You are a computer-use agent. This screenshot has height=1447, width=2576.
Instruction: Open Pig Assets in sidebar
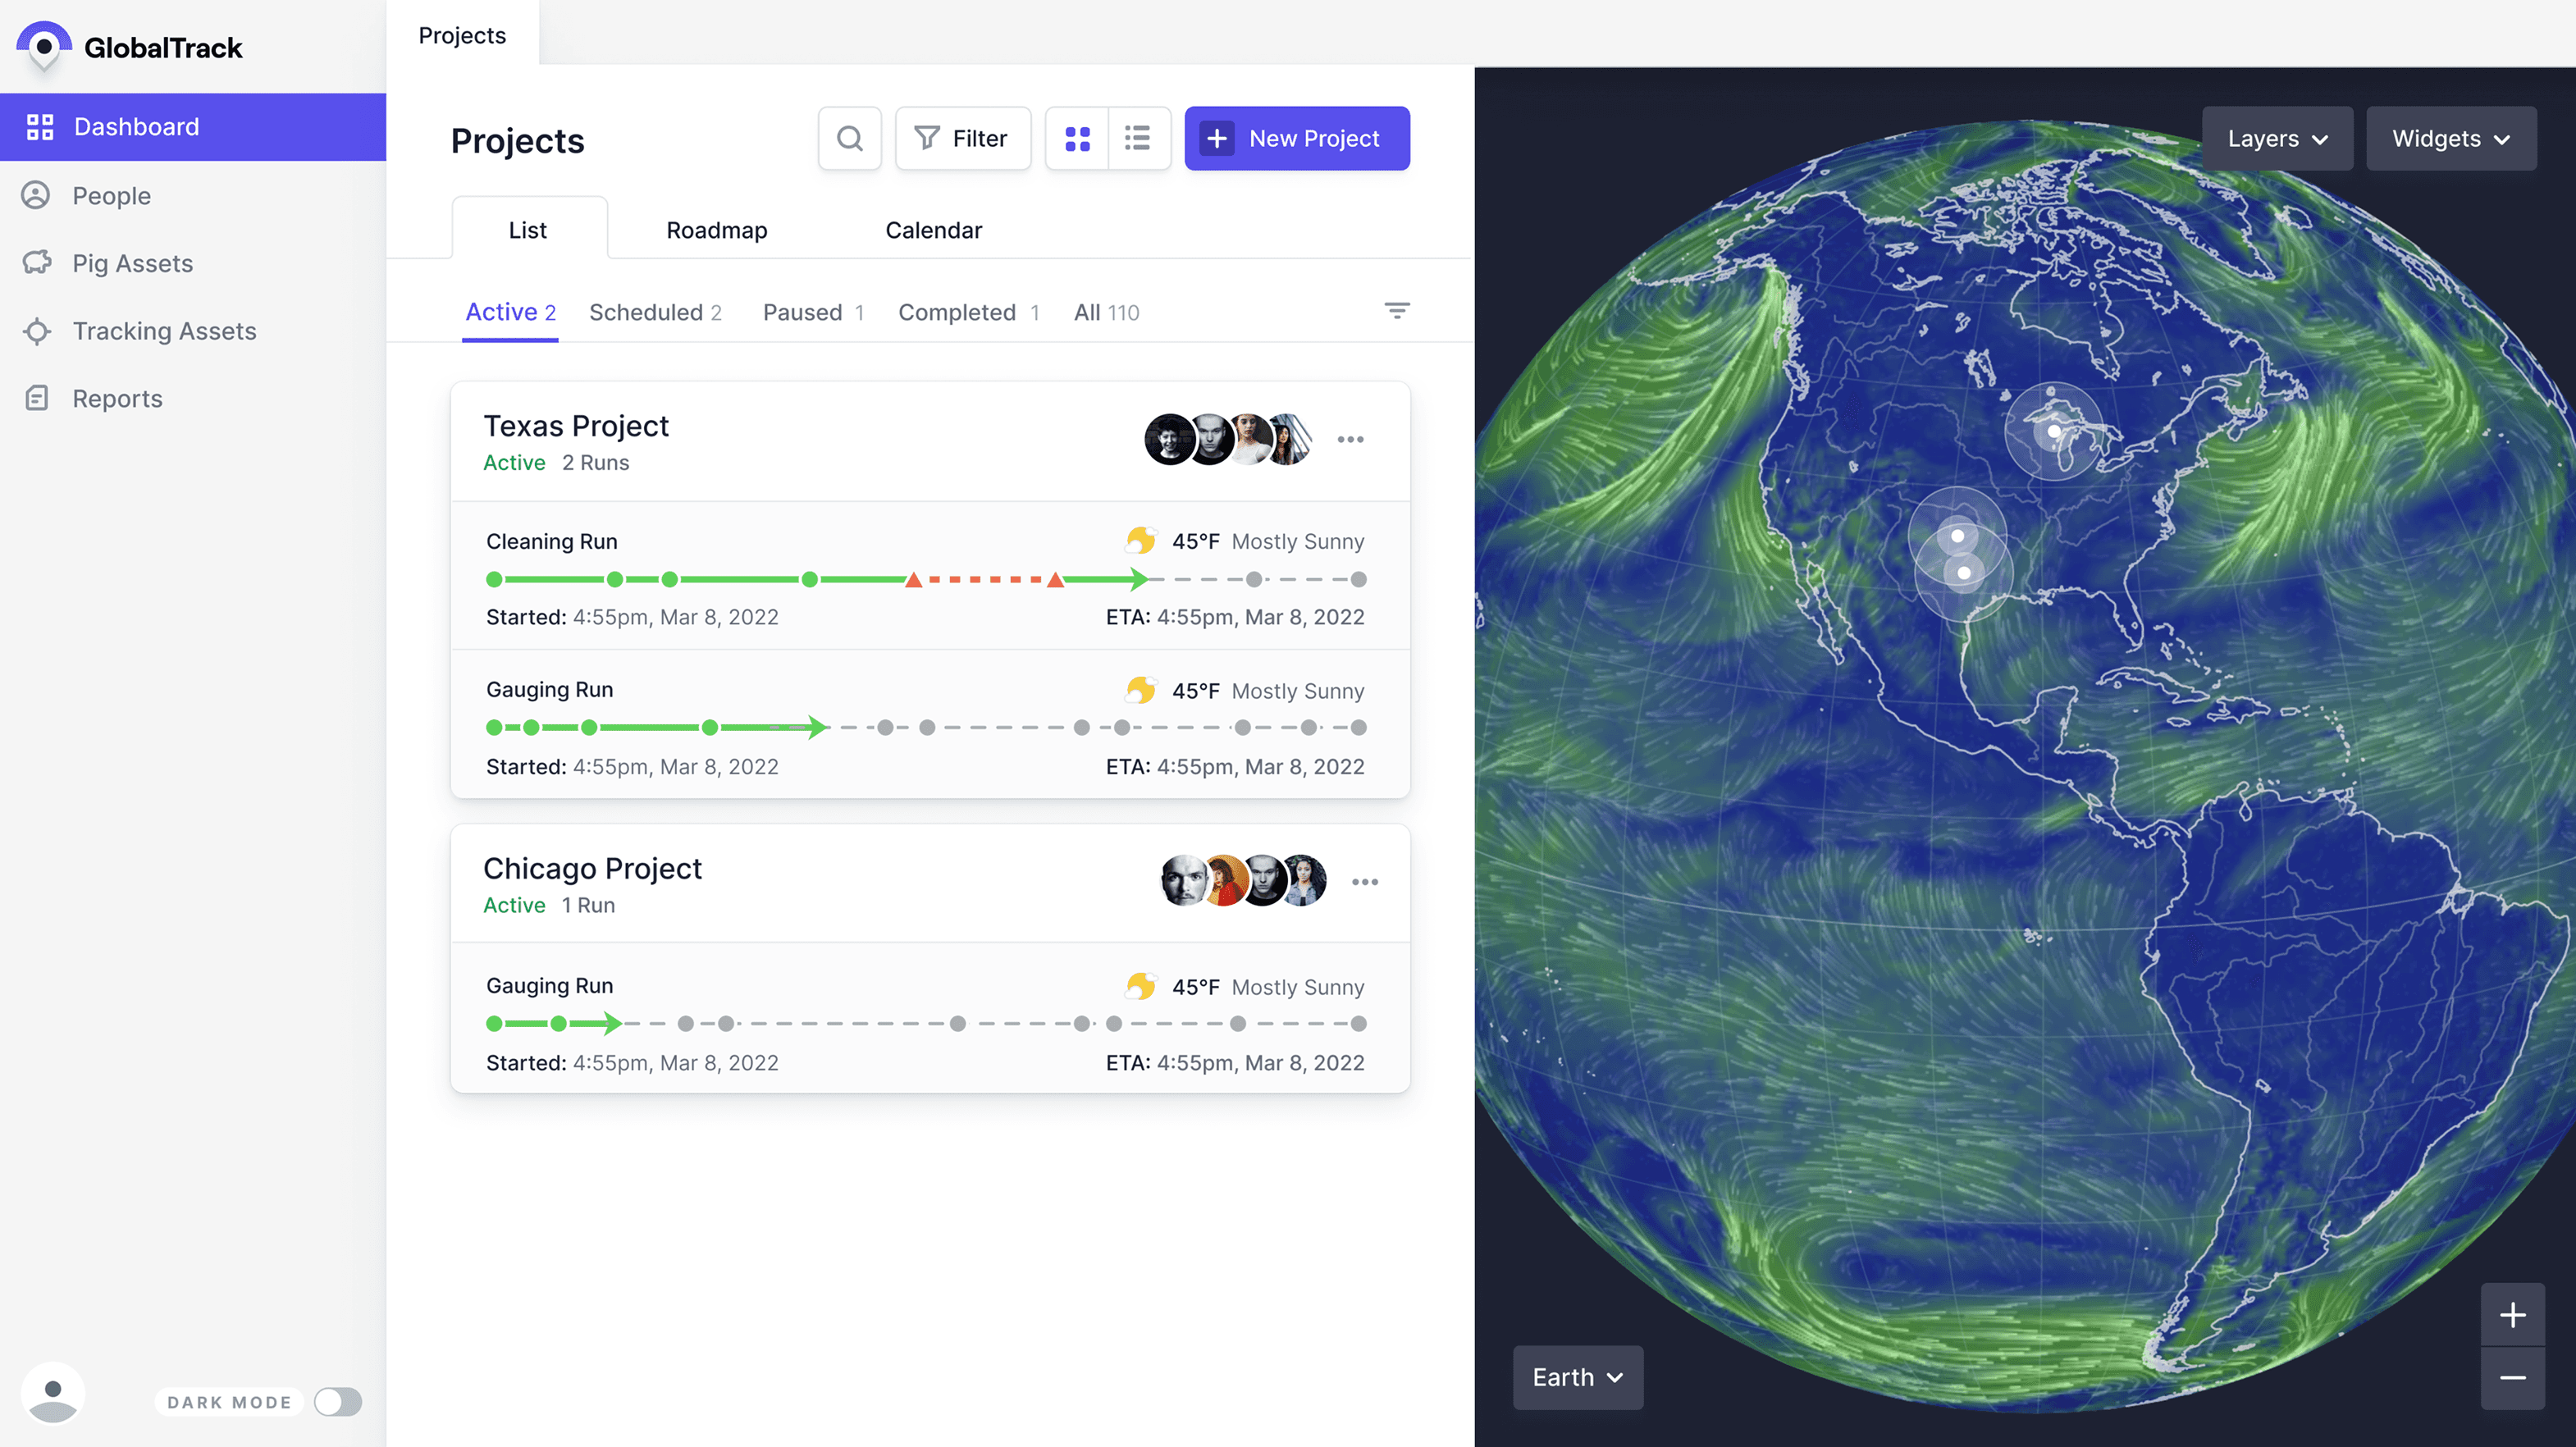[132, 263]
